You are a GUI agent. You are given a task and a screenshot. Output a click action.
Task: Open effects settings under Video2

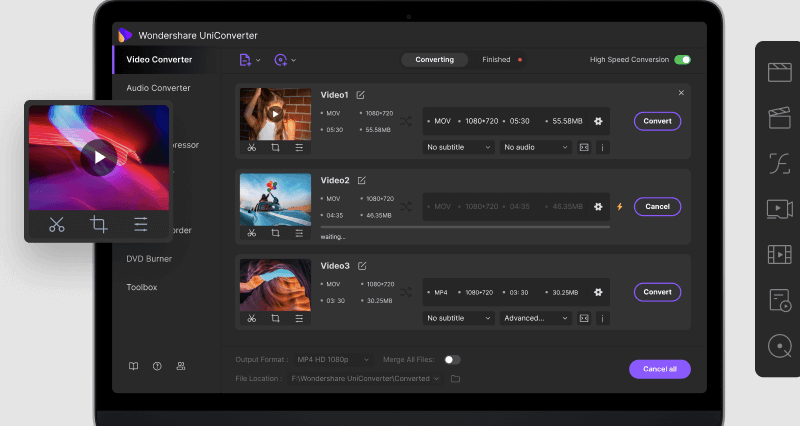[299, 233]
